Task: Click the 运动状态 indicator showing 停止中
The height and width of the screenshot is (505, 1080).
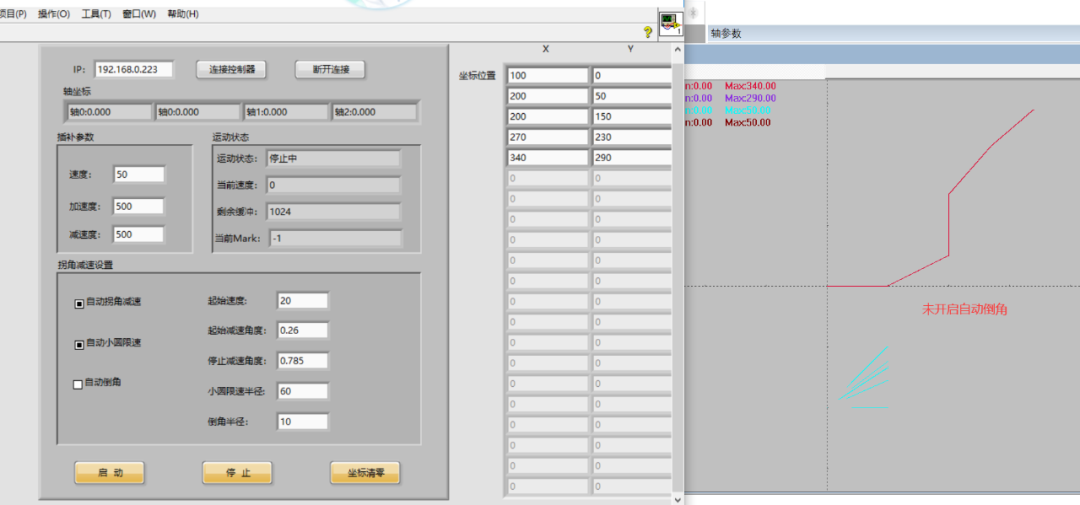Action: 333,158
